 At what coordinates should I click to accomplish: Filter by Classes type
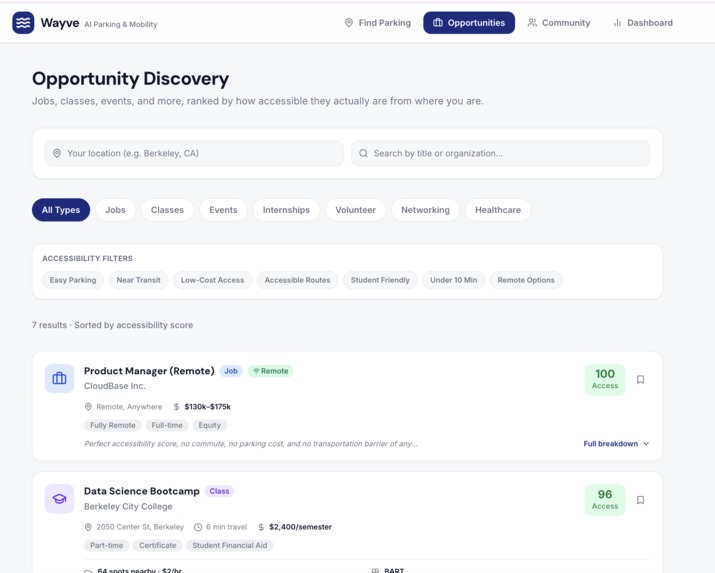click(x=167, y=210)
